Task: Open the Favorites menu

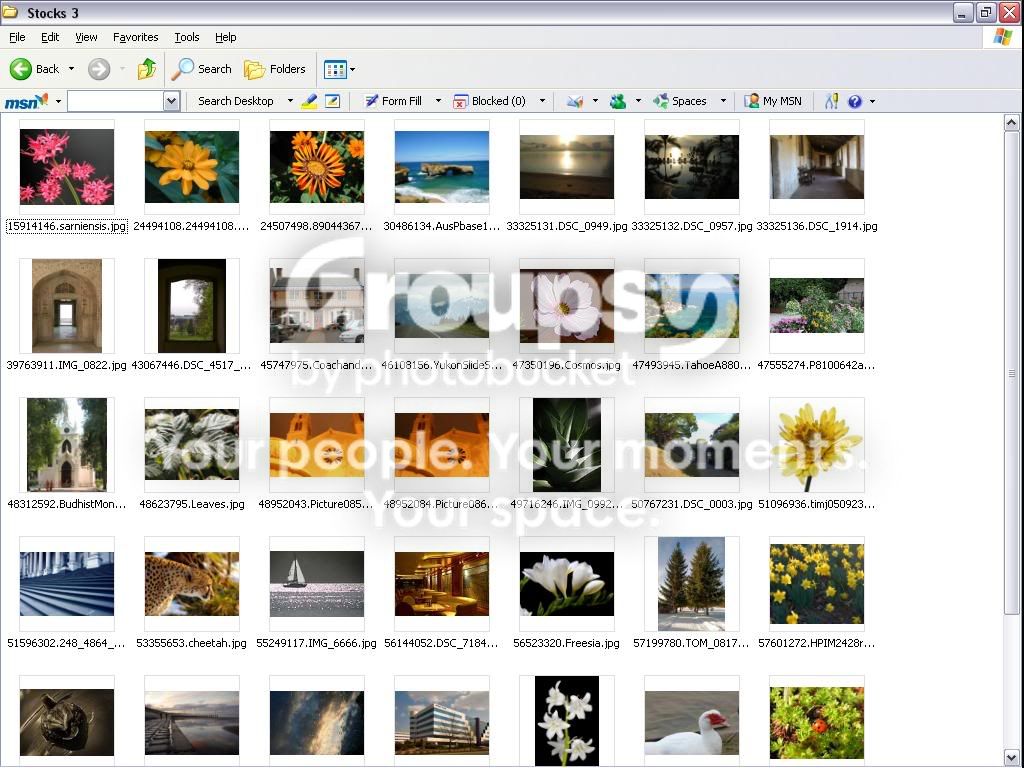Action: click(136, 37)
